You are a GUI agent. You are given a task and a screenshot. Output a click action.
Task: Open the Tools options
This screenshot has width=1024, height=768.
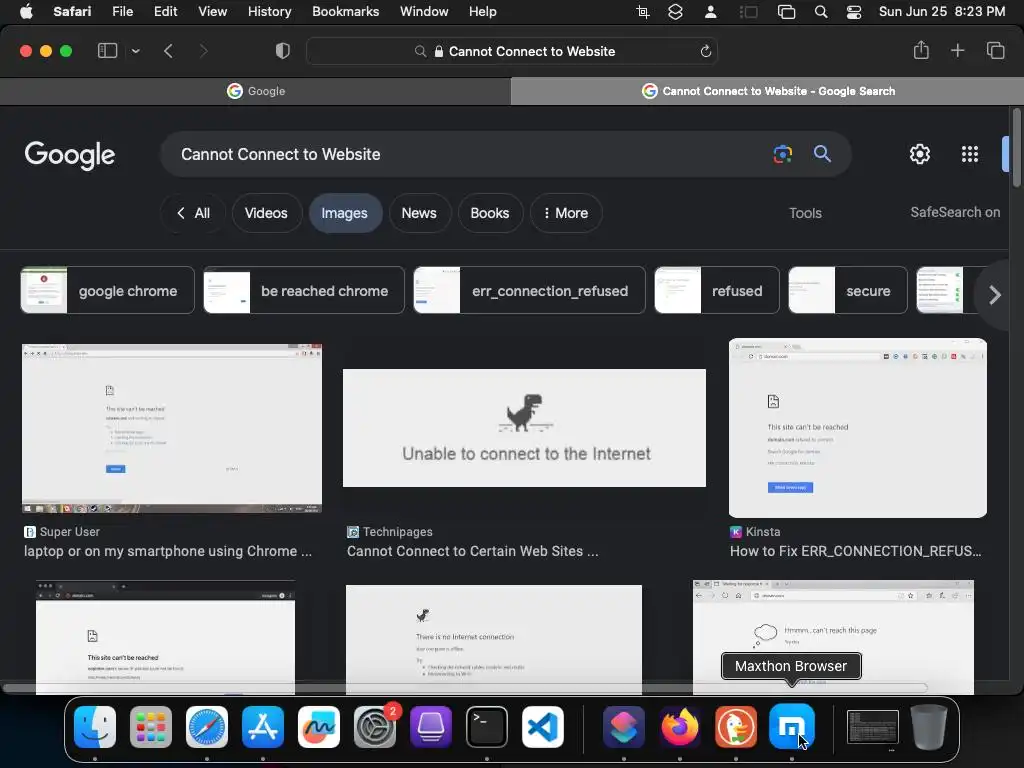click(x=805, y=213)
